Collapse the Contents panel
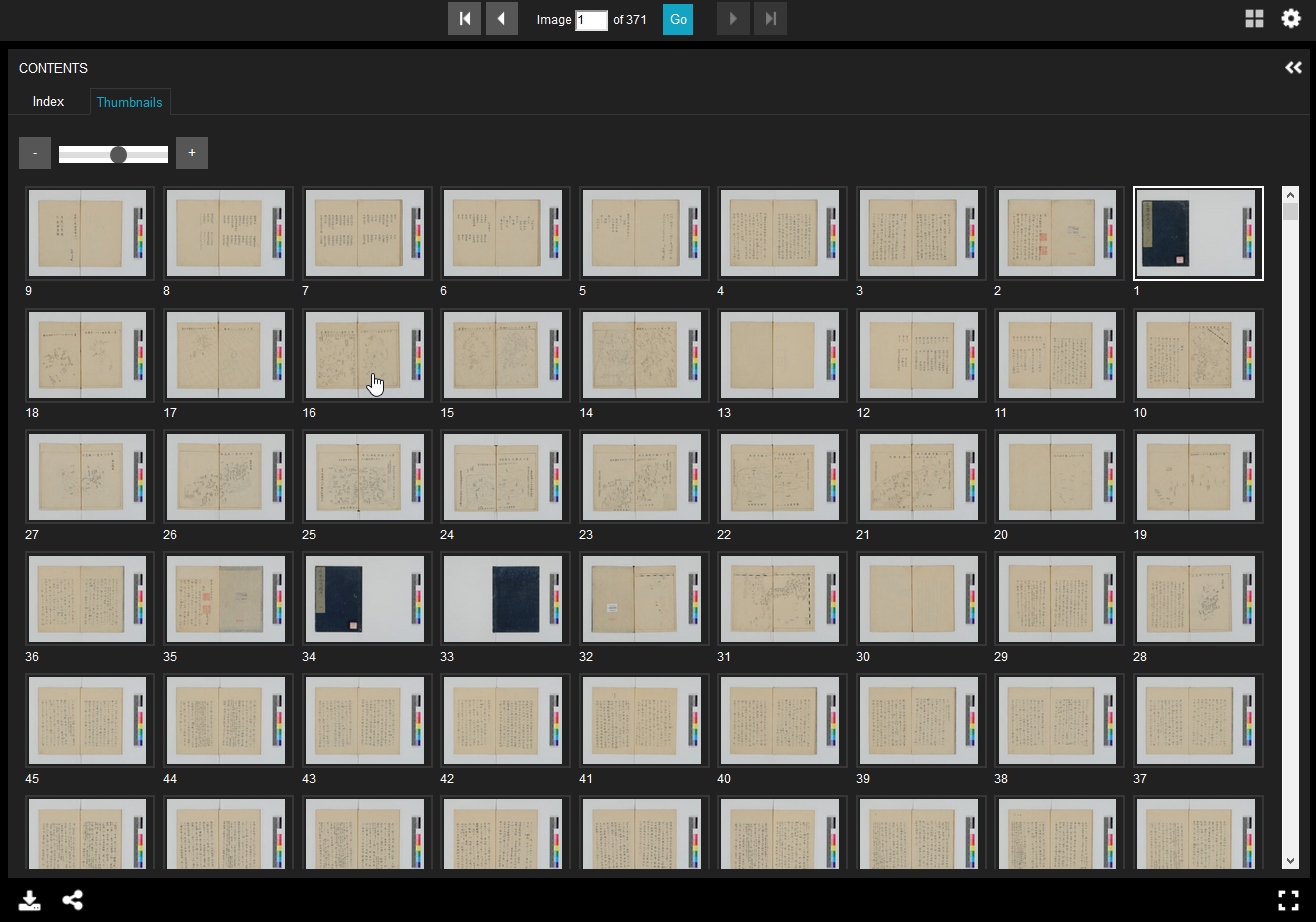The height and width of the screenshot is (922, 1316). [1293, 68]
